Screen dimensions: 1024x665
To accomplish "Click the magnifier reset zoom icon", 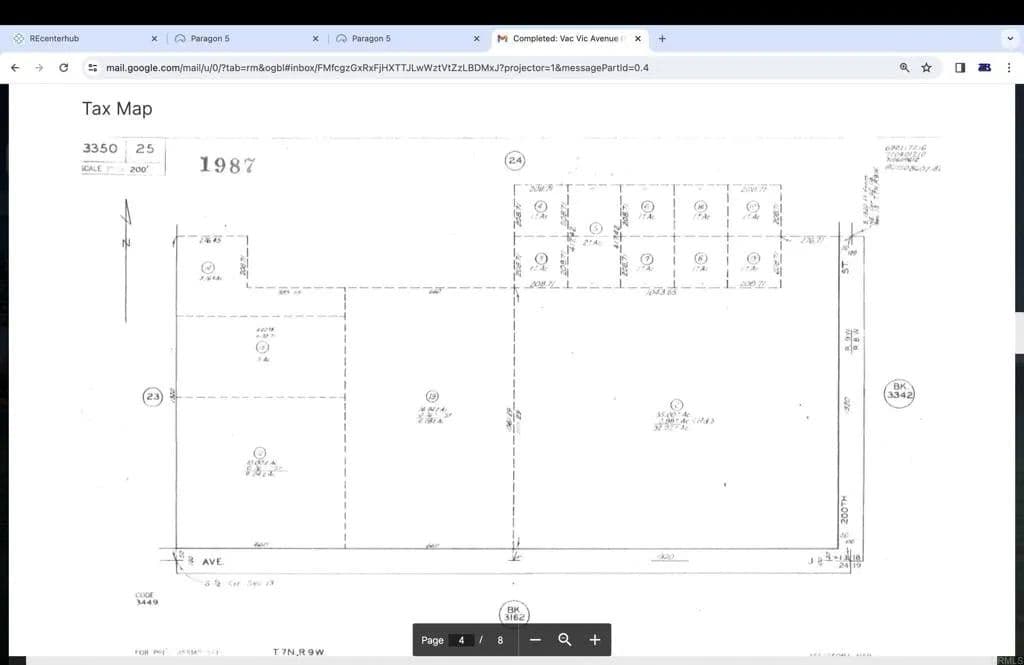I will click(565, 640).
